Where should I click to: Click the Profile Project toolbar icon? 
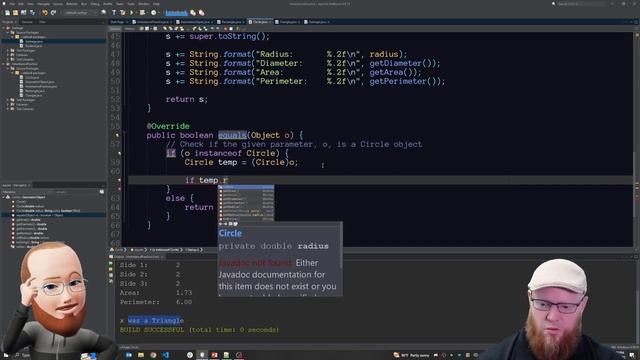pyautogui.click(x=154, y=13)
